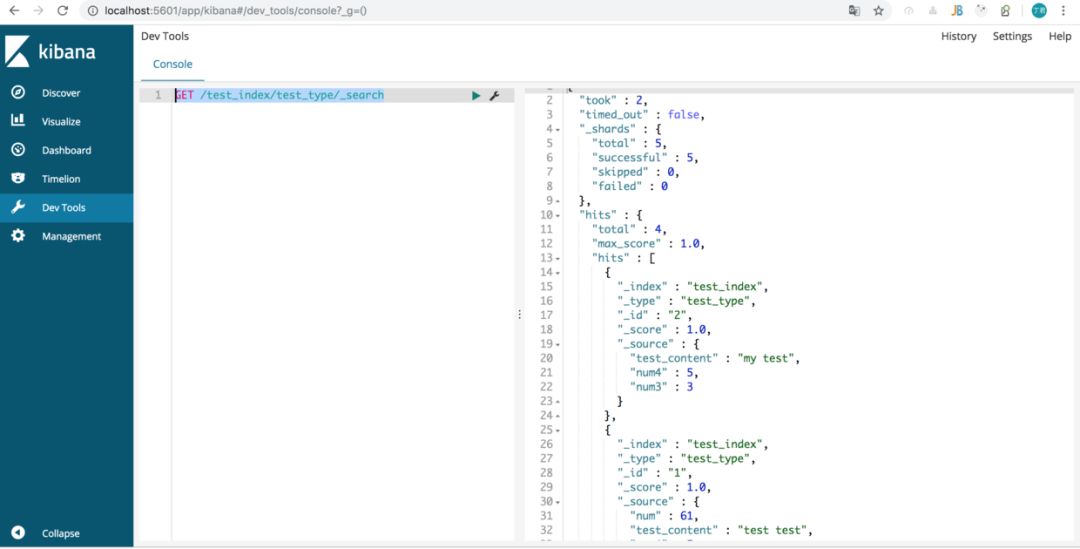Screen dimensions: 1080x549
Task: Collapse the "hits" object on line 10
Action: (557, 215)
